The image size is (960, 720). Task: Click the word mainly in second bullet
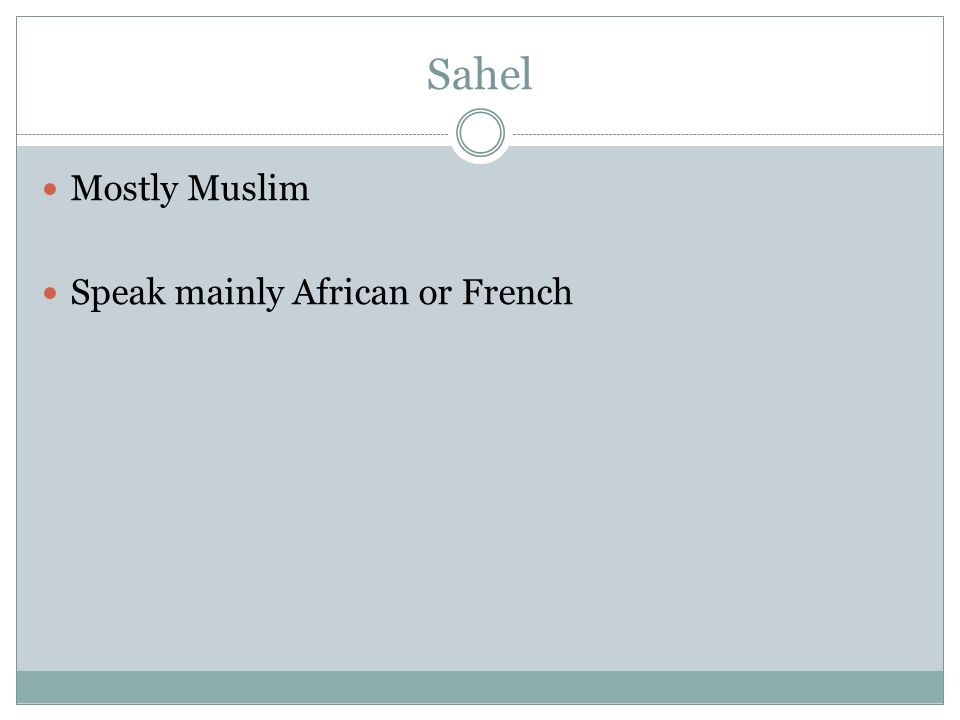[230, 293]
